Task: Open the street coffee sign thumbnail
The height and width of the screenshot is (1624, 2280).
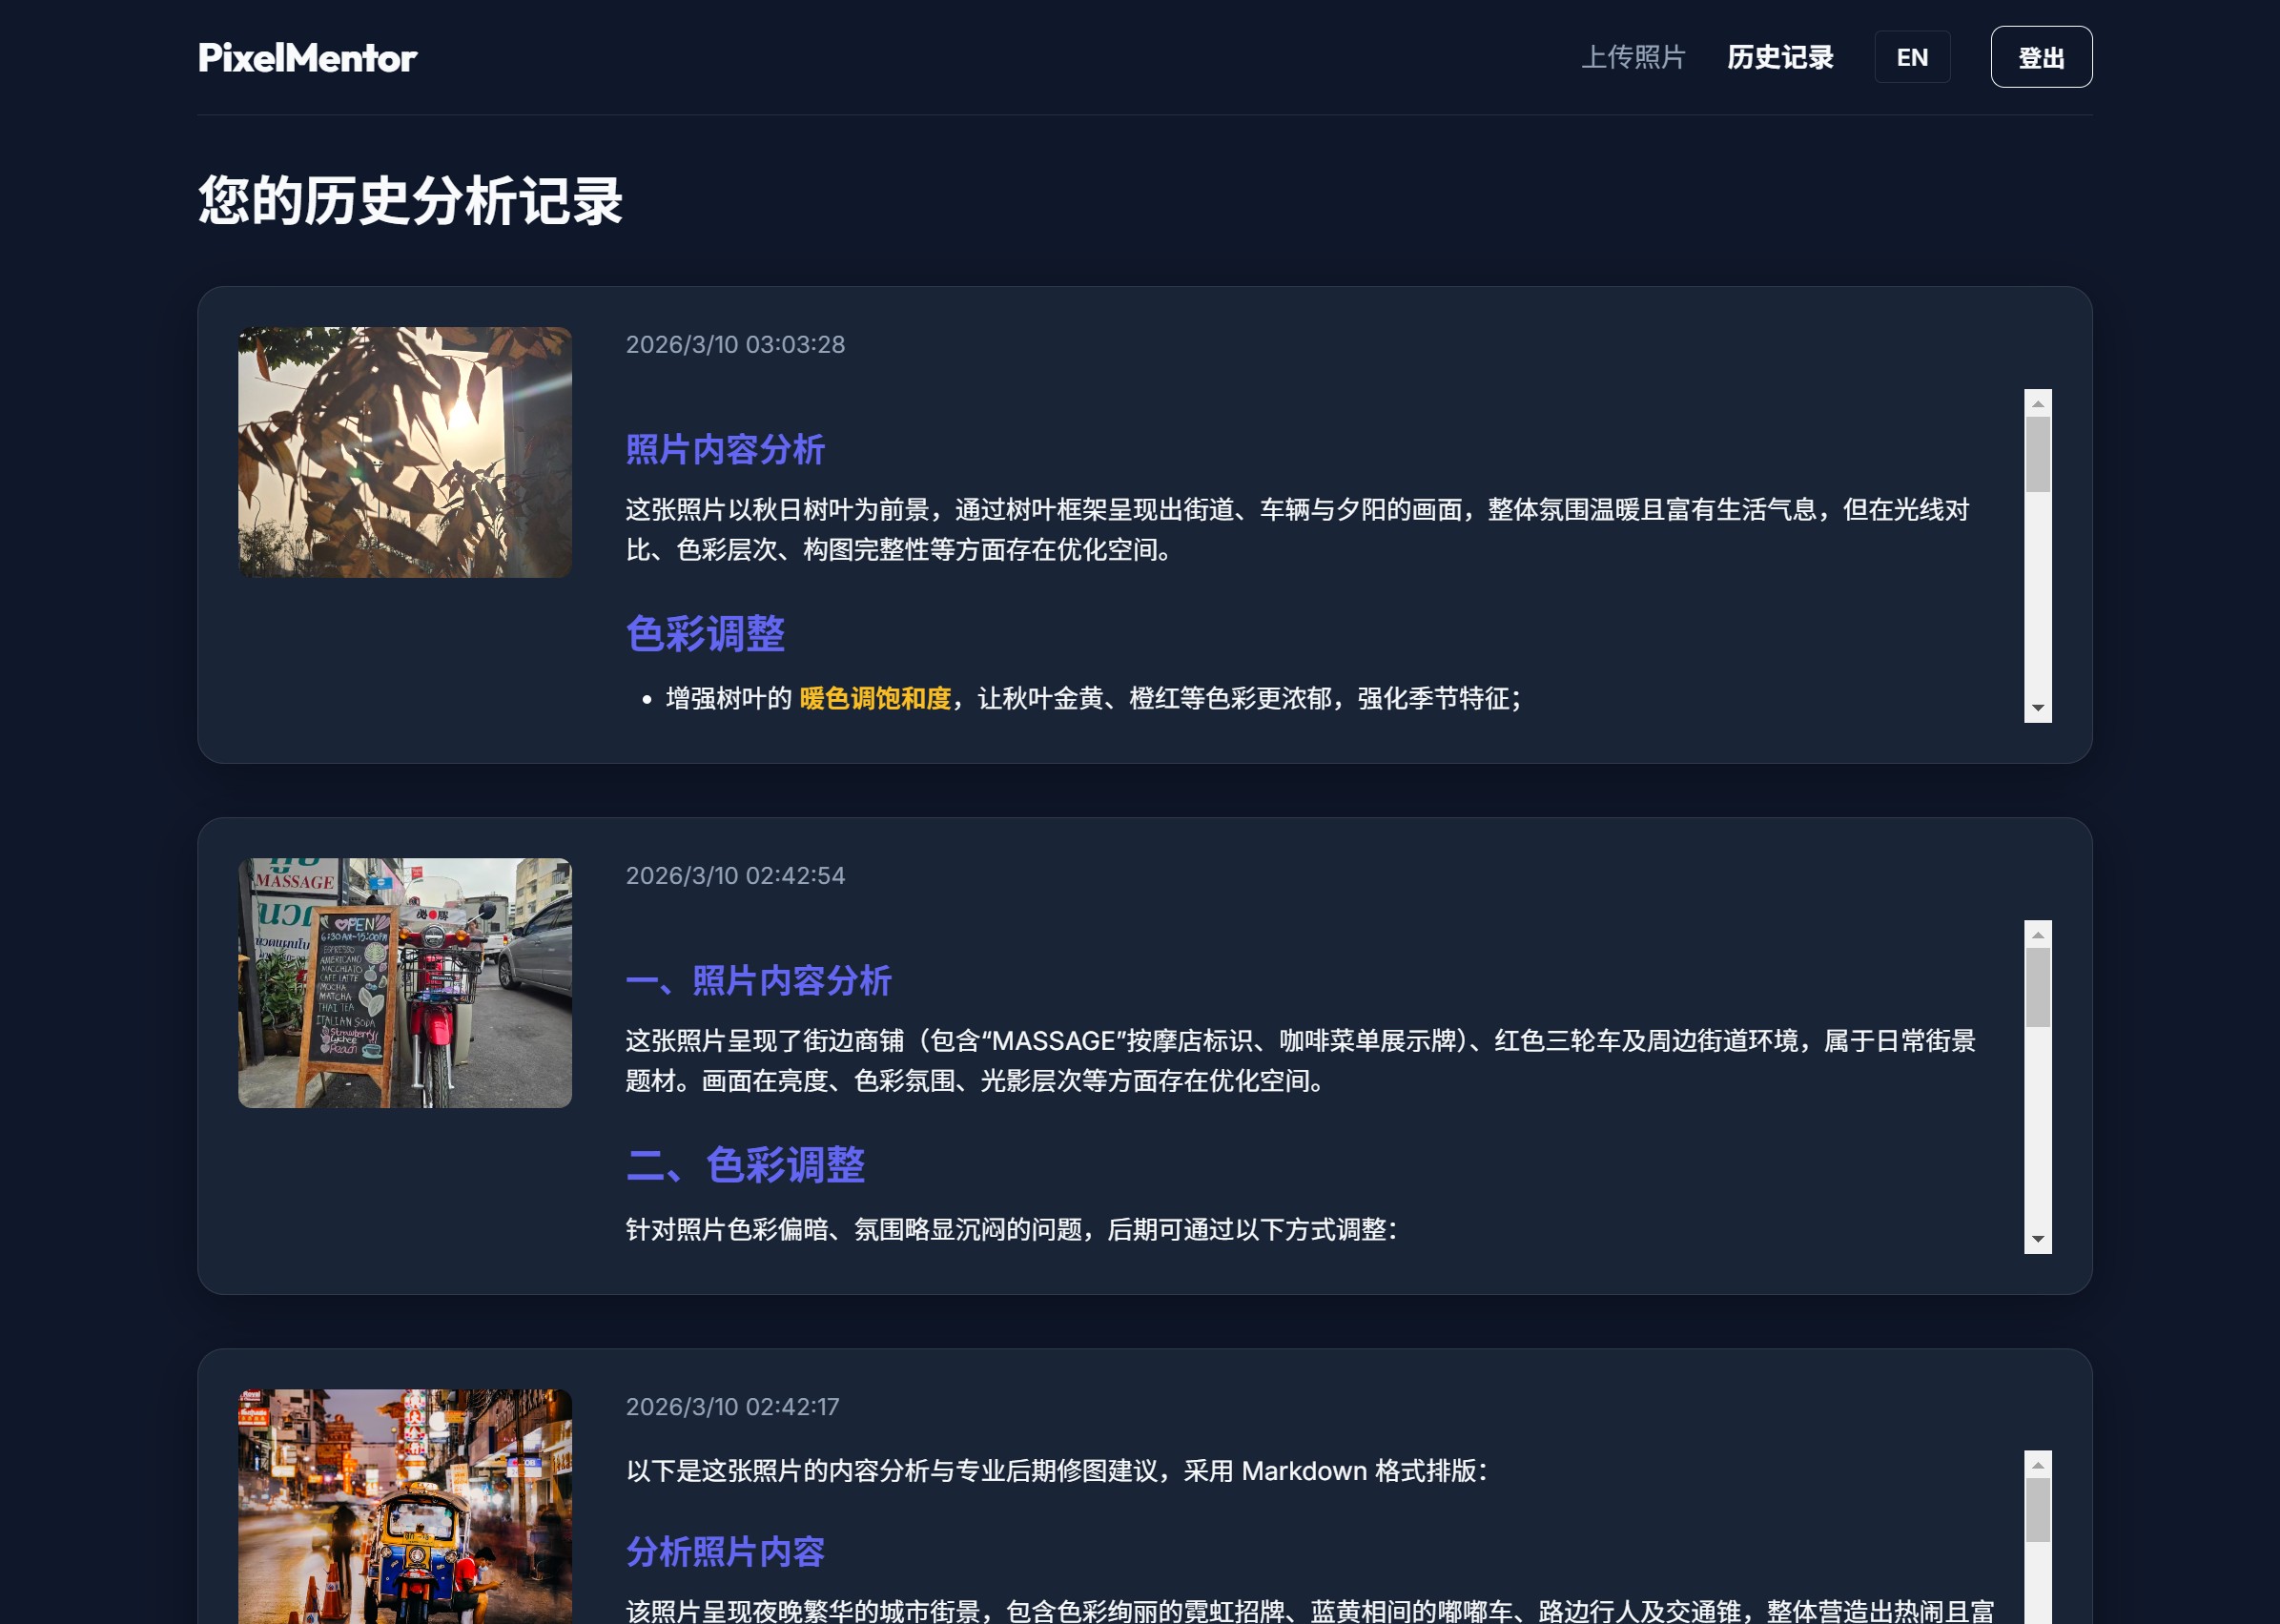Action: (404, 982)
